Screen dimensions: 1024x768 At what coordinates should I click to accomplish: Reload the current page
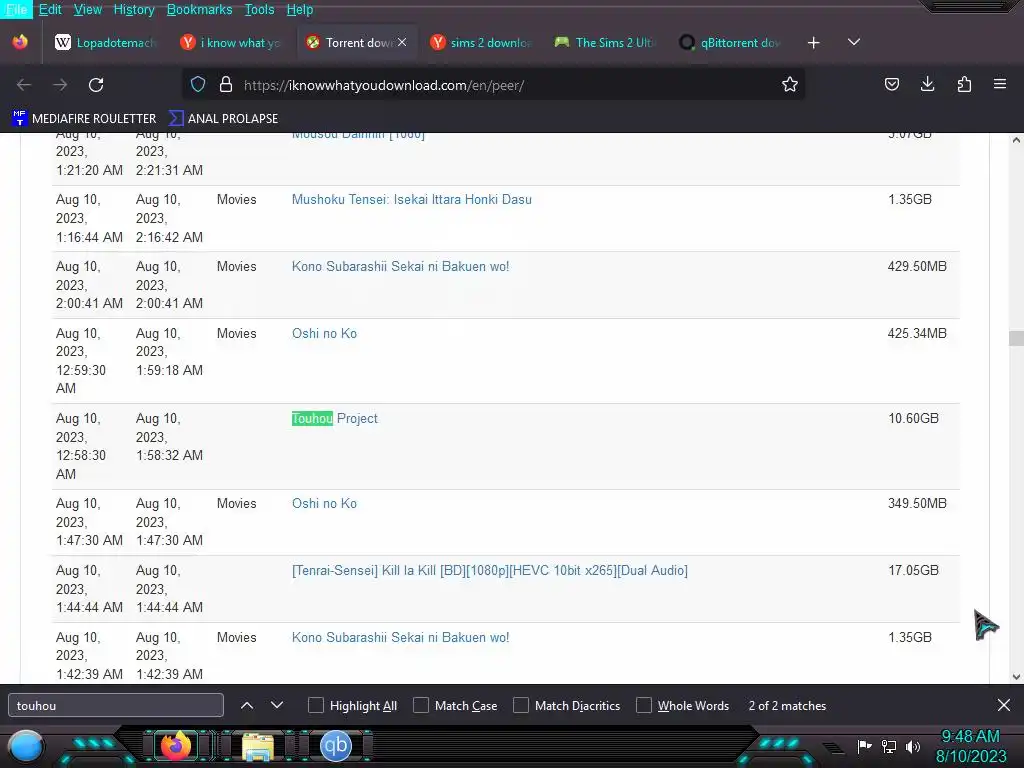click(x=96, y=85)
